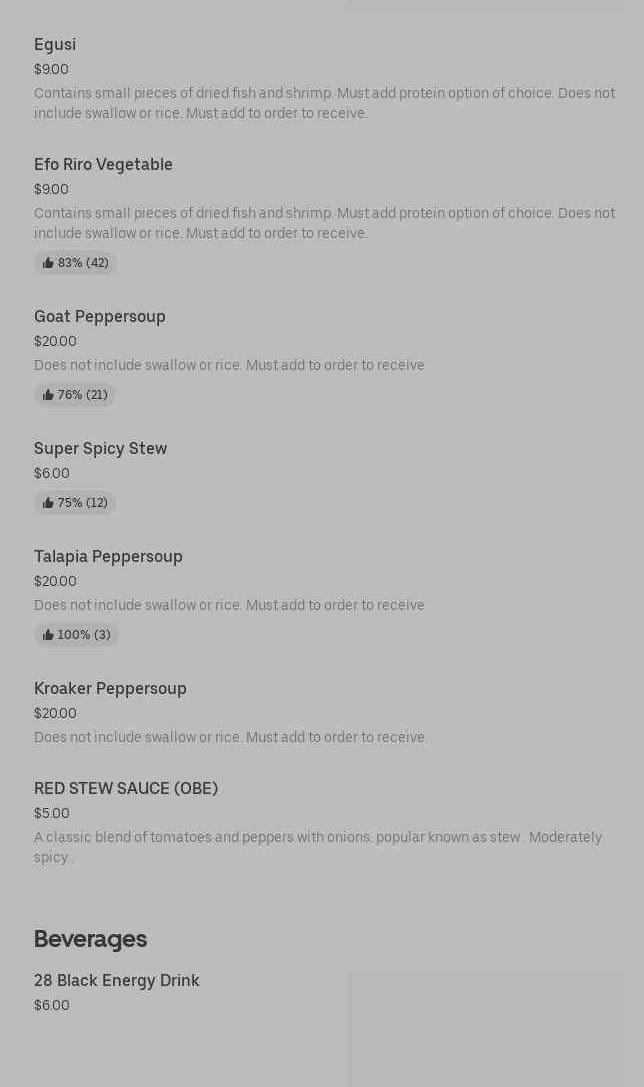Screen dimensions: 644x1087
Task: Click Kroaker Peppersoup $20.00 price
Action: click(x=55, y=713)
